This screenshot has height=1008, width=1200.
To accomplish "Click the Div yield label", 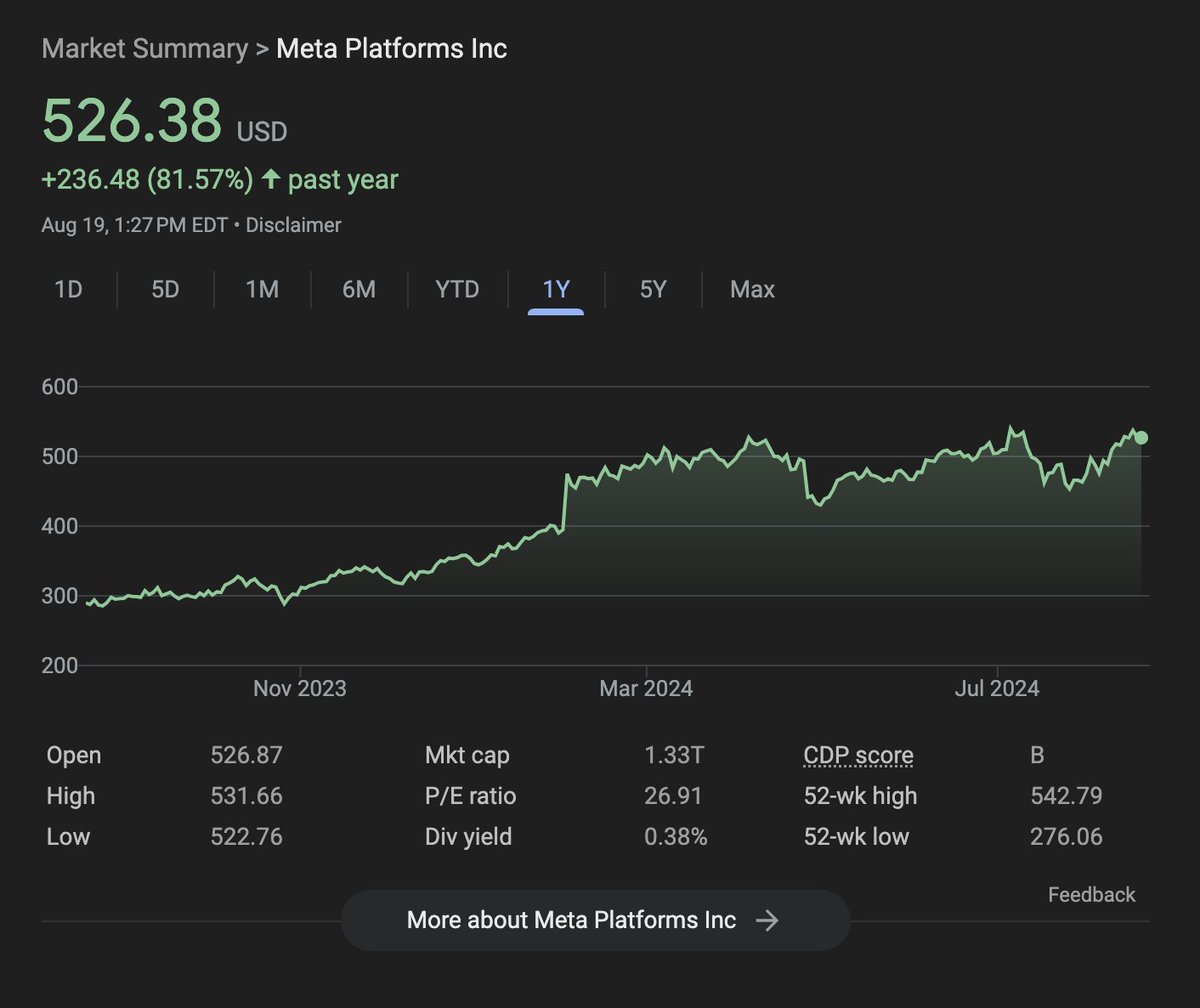I will pyautogui.click(x=468, y=836).
